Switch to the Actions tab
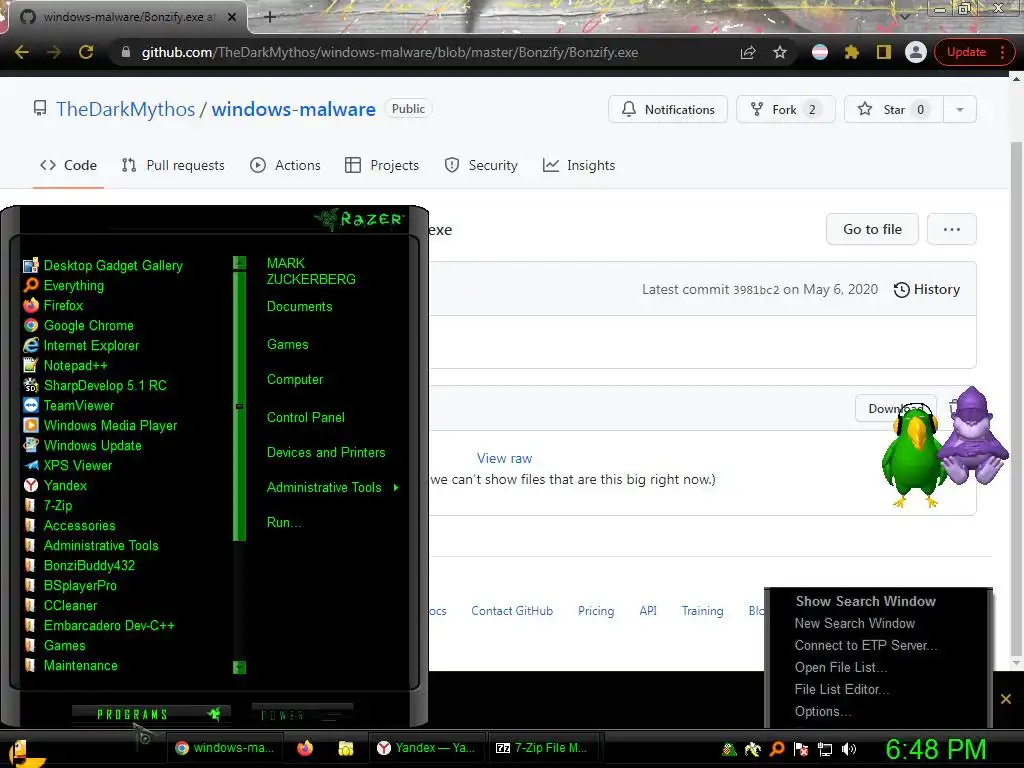Screen dimensions: 1024x768 click(285, 165)
